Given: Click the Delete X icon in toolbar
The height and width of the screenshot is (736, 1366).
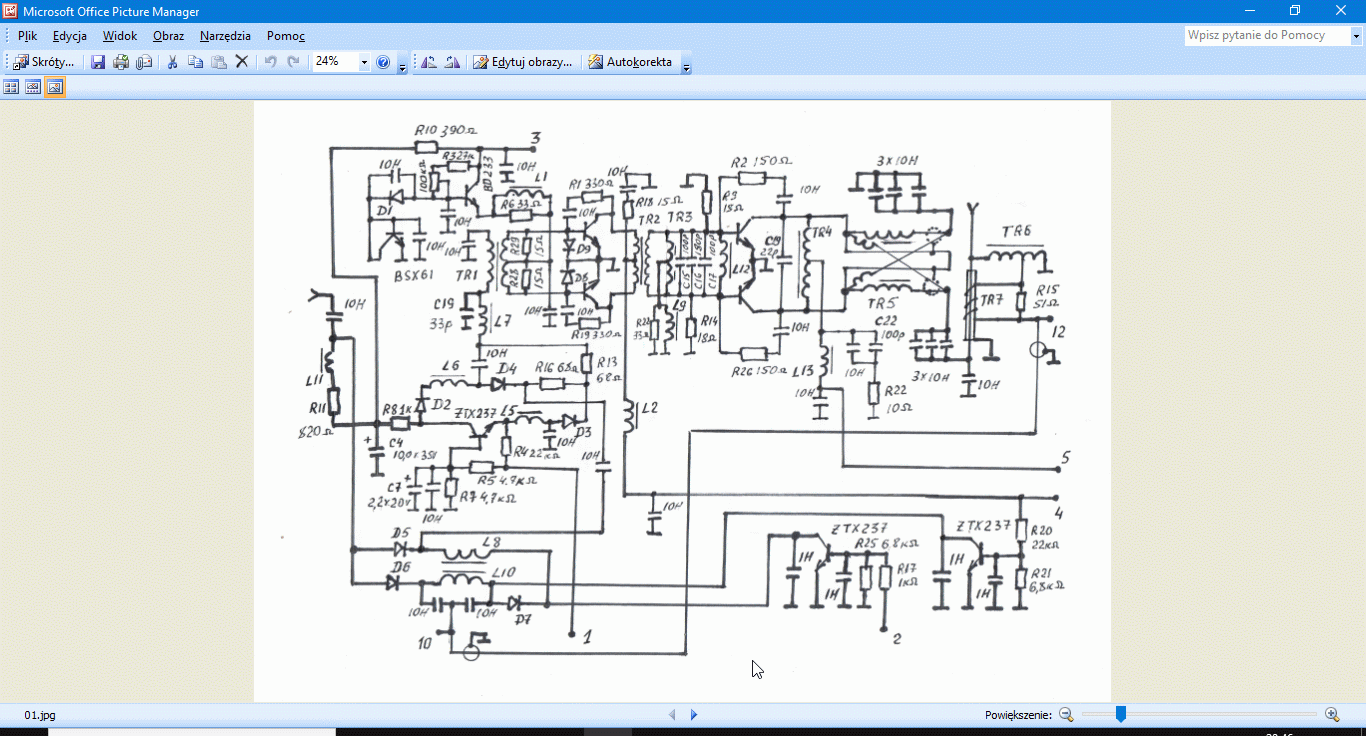Looking at the screenshot, I should (x=241, y=62).
